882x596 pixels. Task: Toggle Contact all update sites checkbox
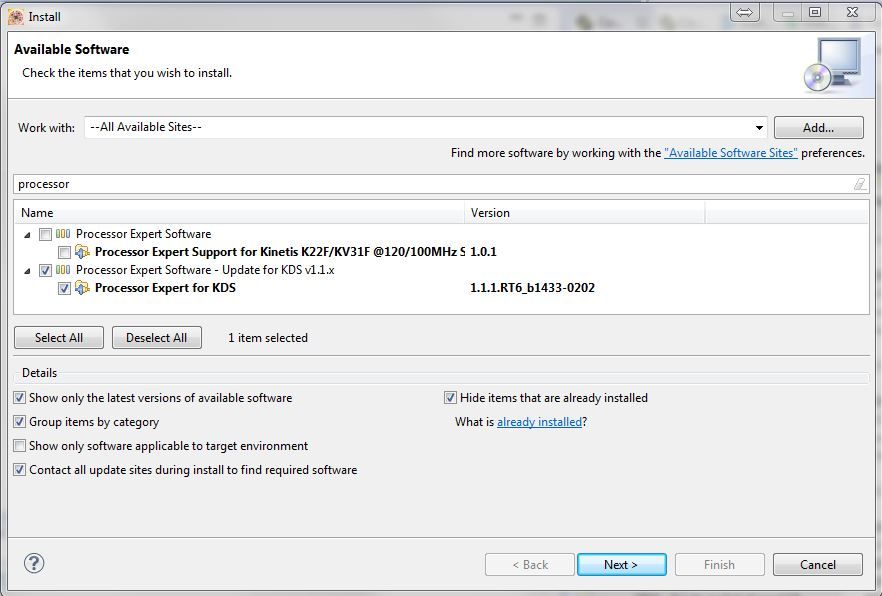[20, 469]
